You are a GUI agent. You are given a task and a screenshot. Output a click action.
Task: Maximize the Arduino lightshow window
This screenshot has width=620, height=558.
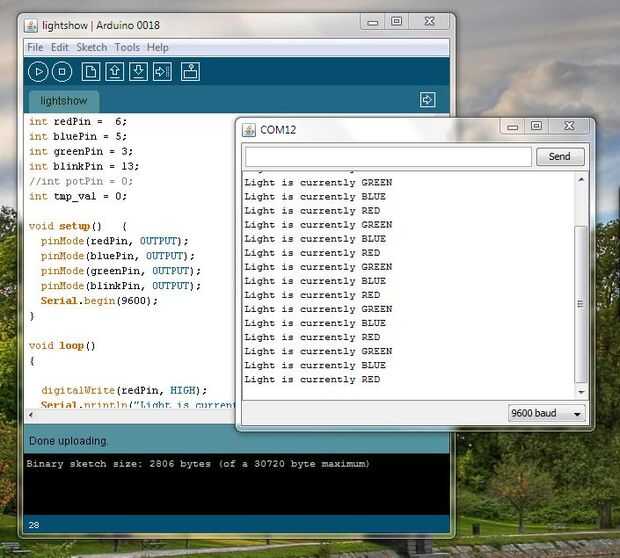pyautogui.click(x=397, y=22)
